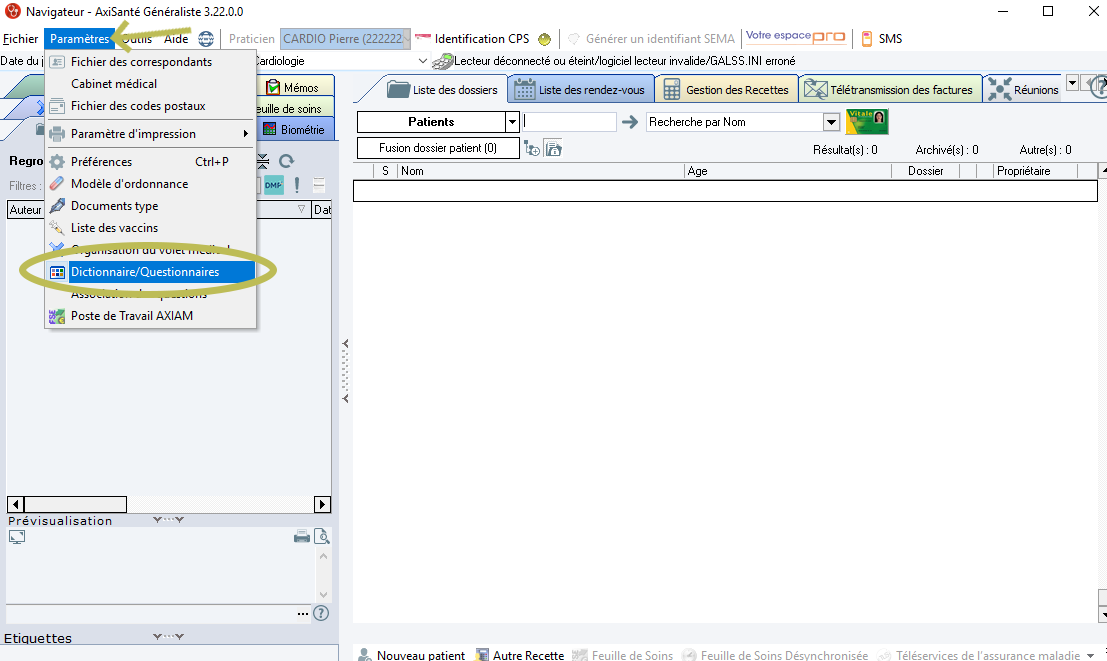Collapse the Prévisualisation panel

pos(168,520)
